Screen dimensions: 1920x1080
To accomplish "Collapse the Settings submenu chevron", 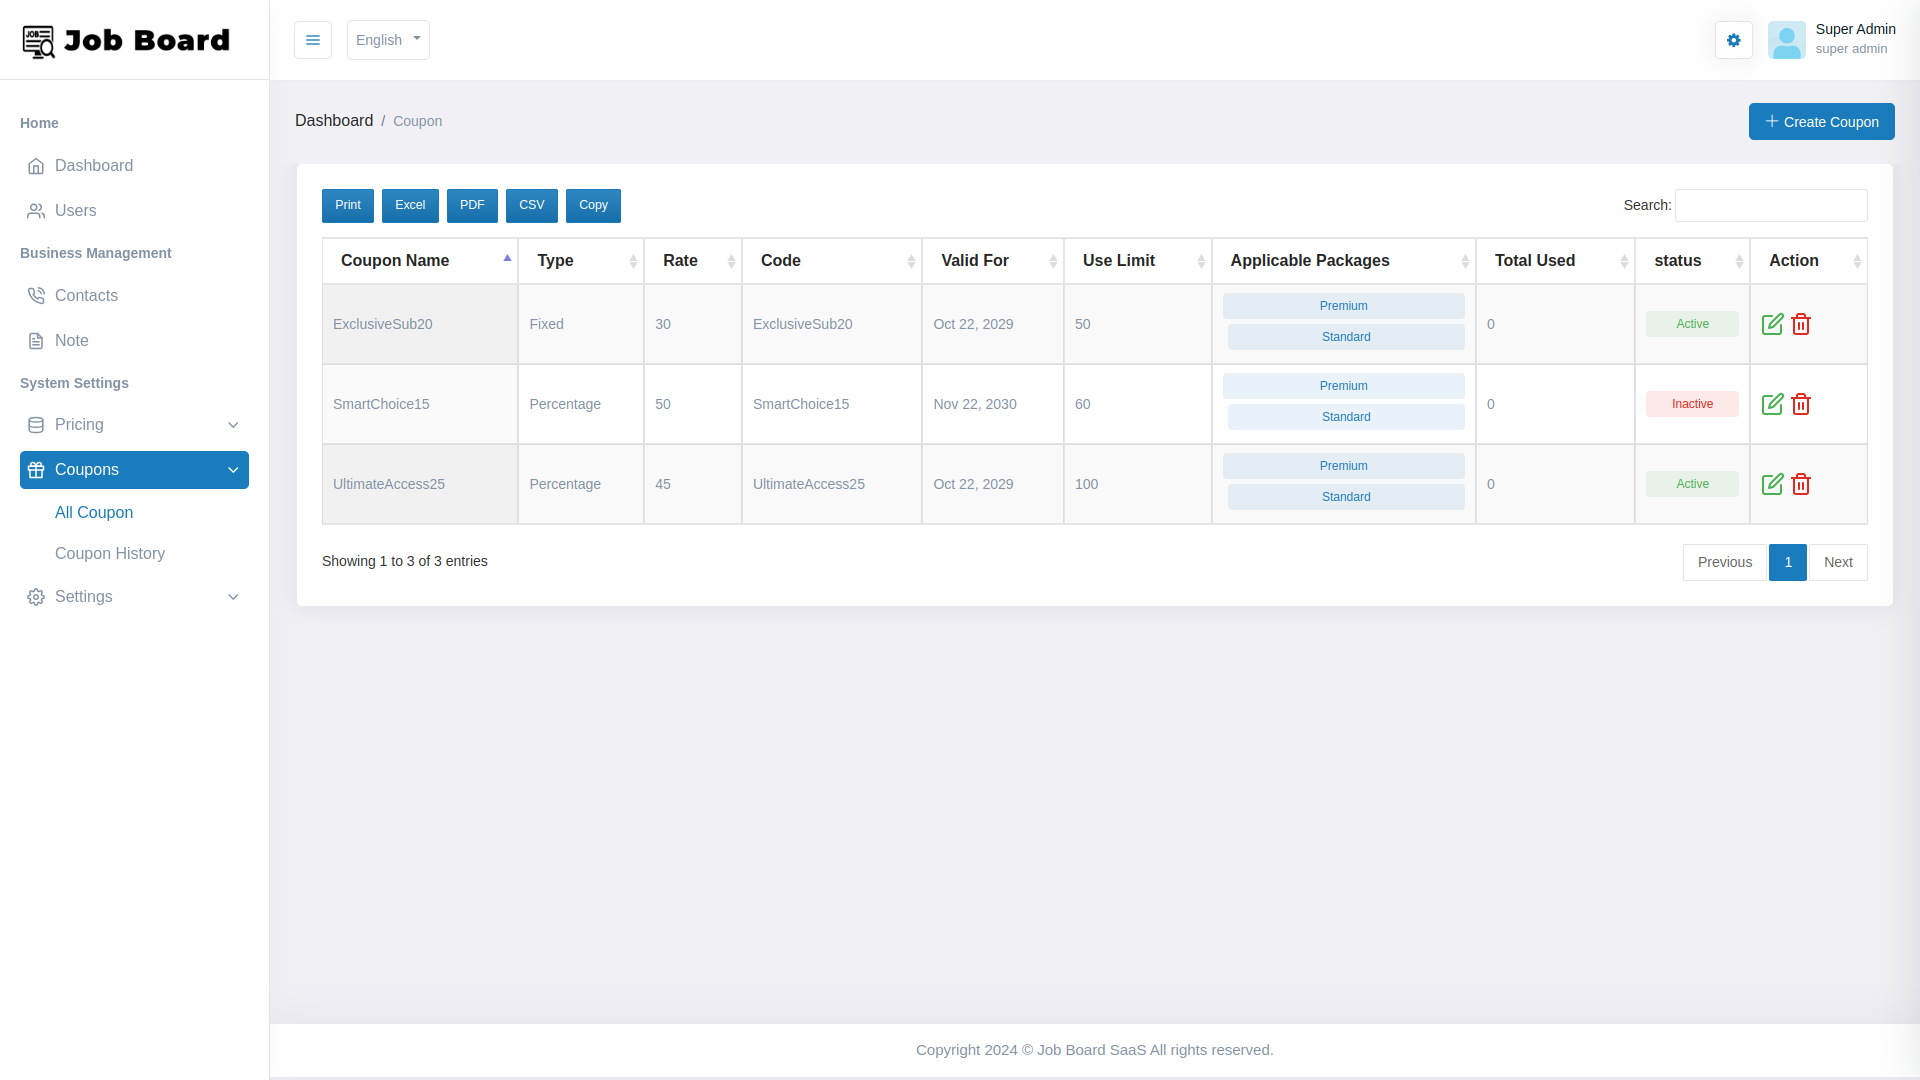I will click(x=233, y=596).
